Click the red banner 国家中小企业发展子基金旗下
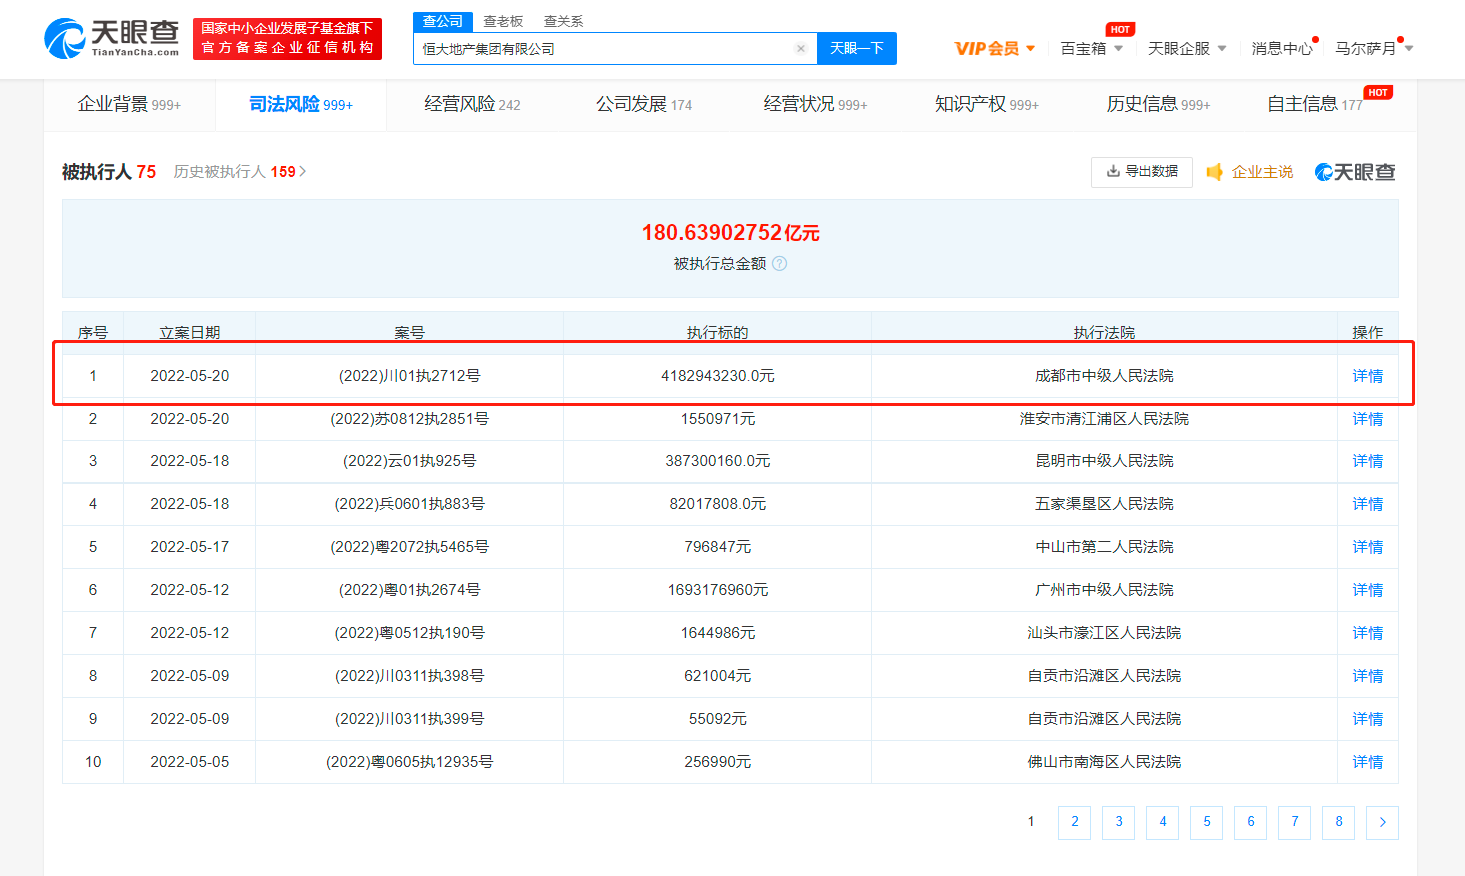The image size is (1465, 876). tap(287, 39)
